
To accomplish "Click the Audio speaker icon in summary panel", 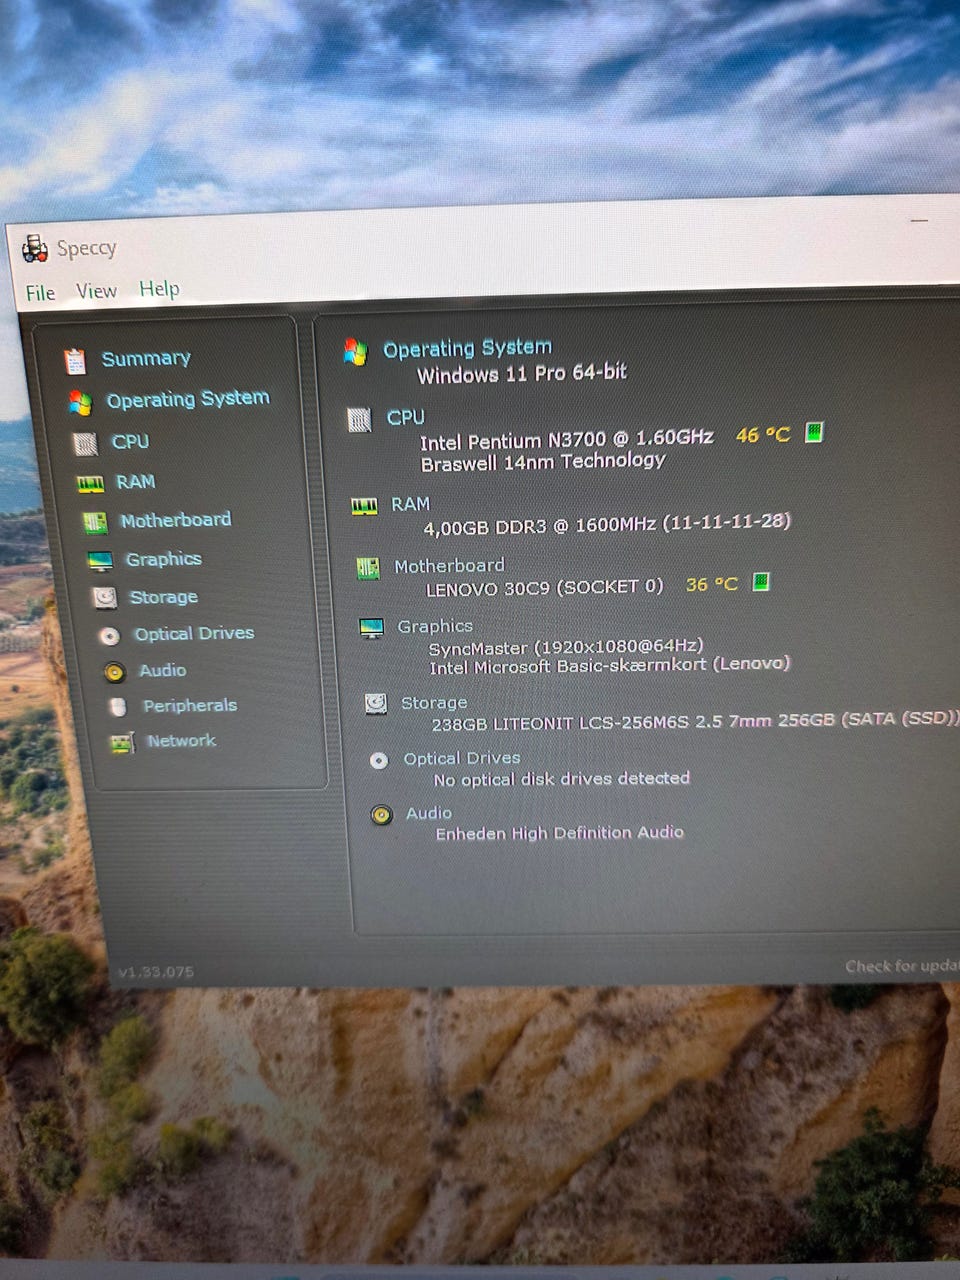I will [x=381, y=815].
